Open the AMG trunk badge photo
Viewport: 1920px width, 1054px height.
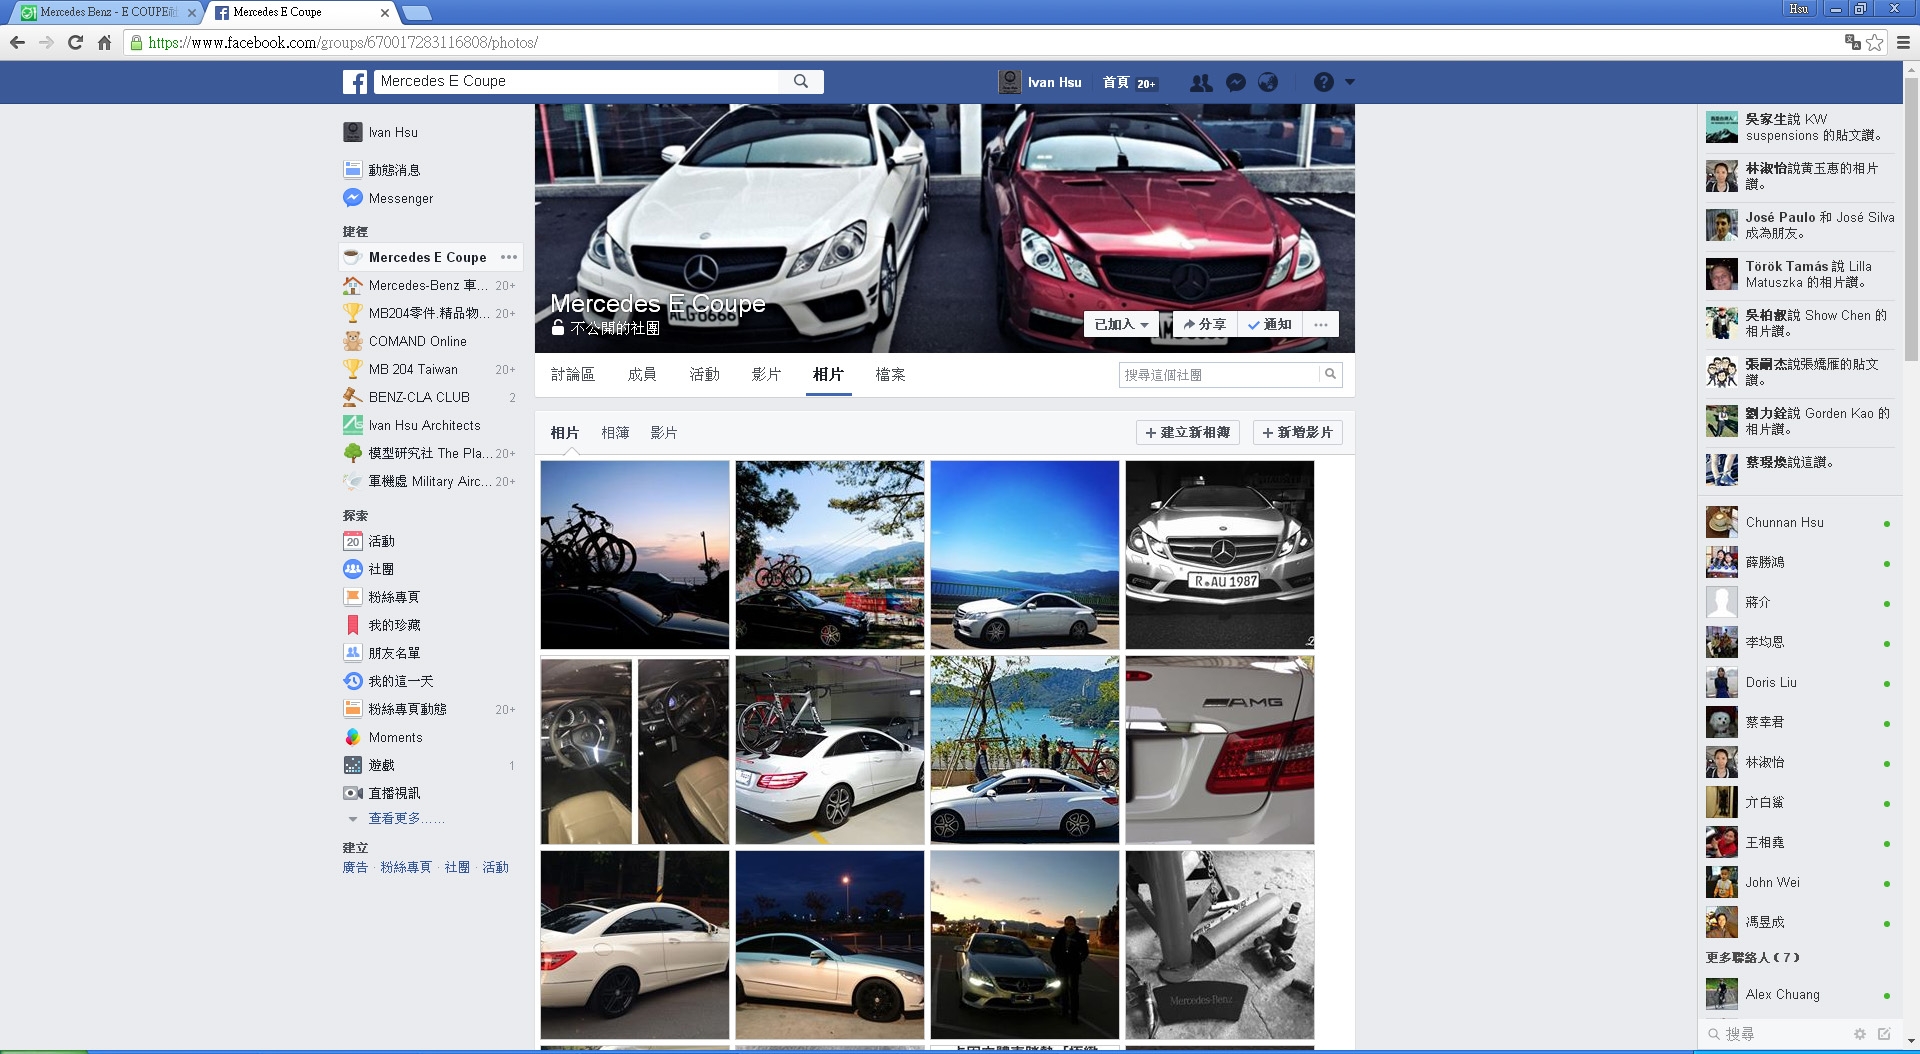(x=1220, y=750)
